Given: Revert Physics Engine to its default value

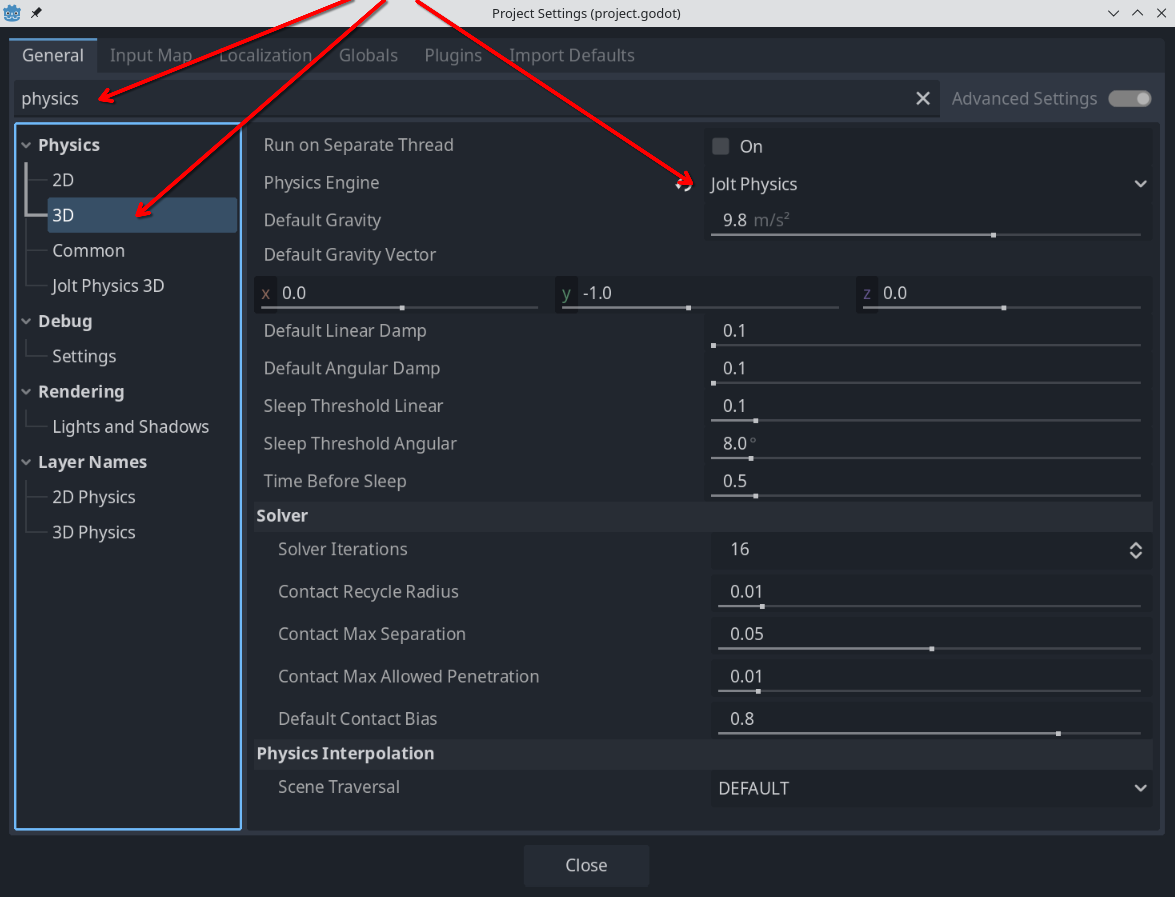Looking at the screenshot, I should click(x=684, y=184).
